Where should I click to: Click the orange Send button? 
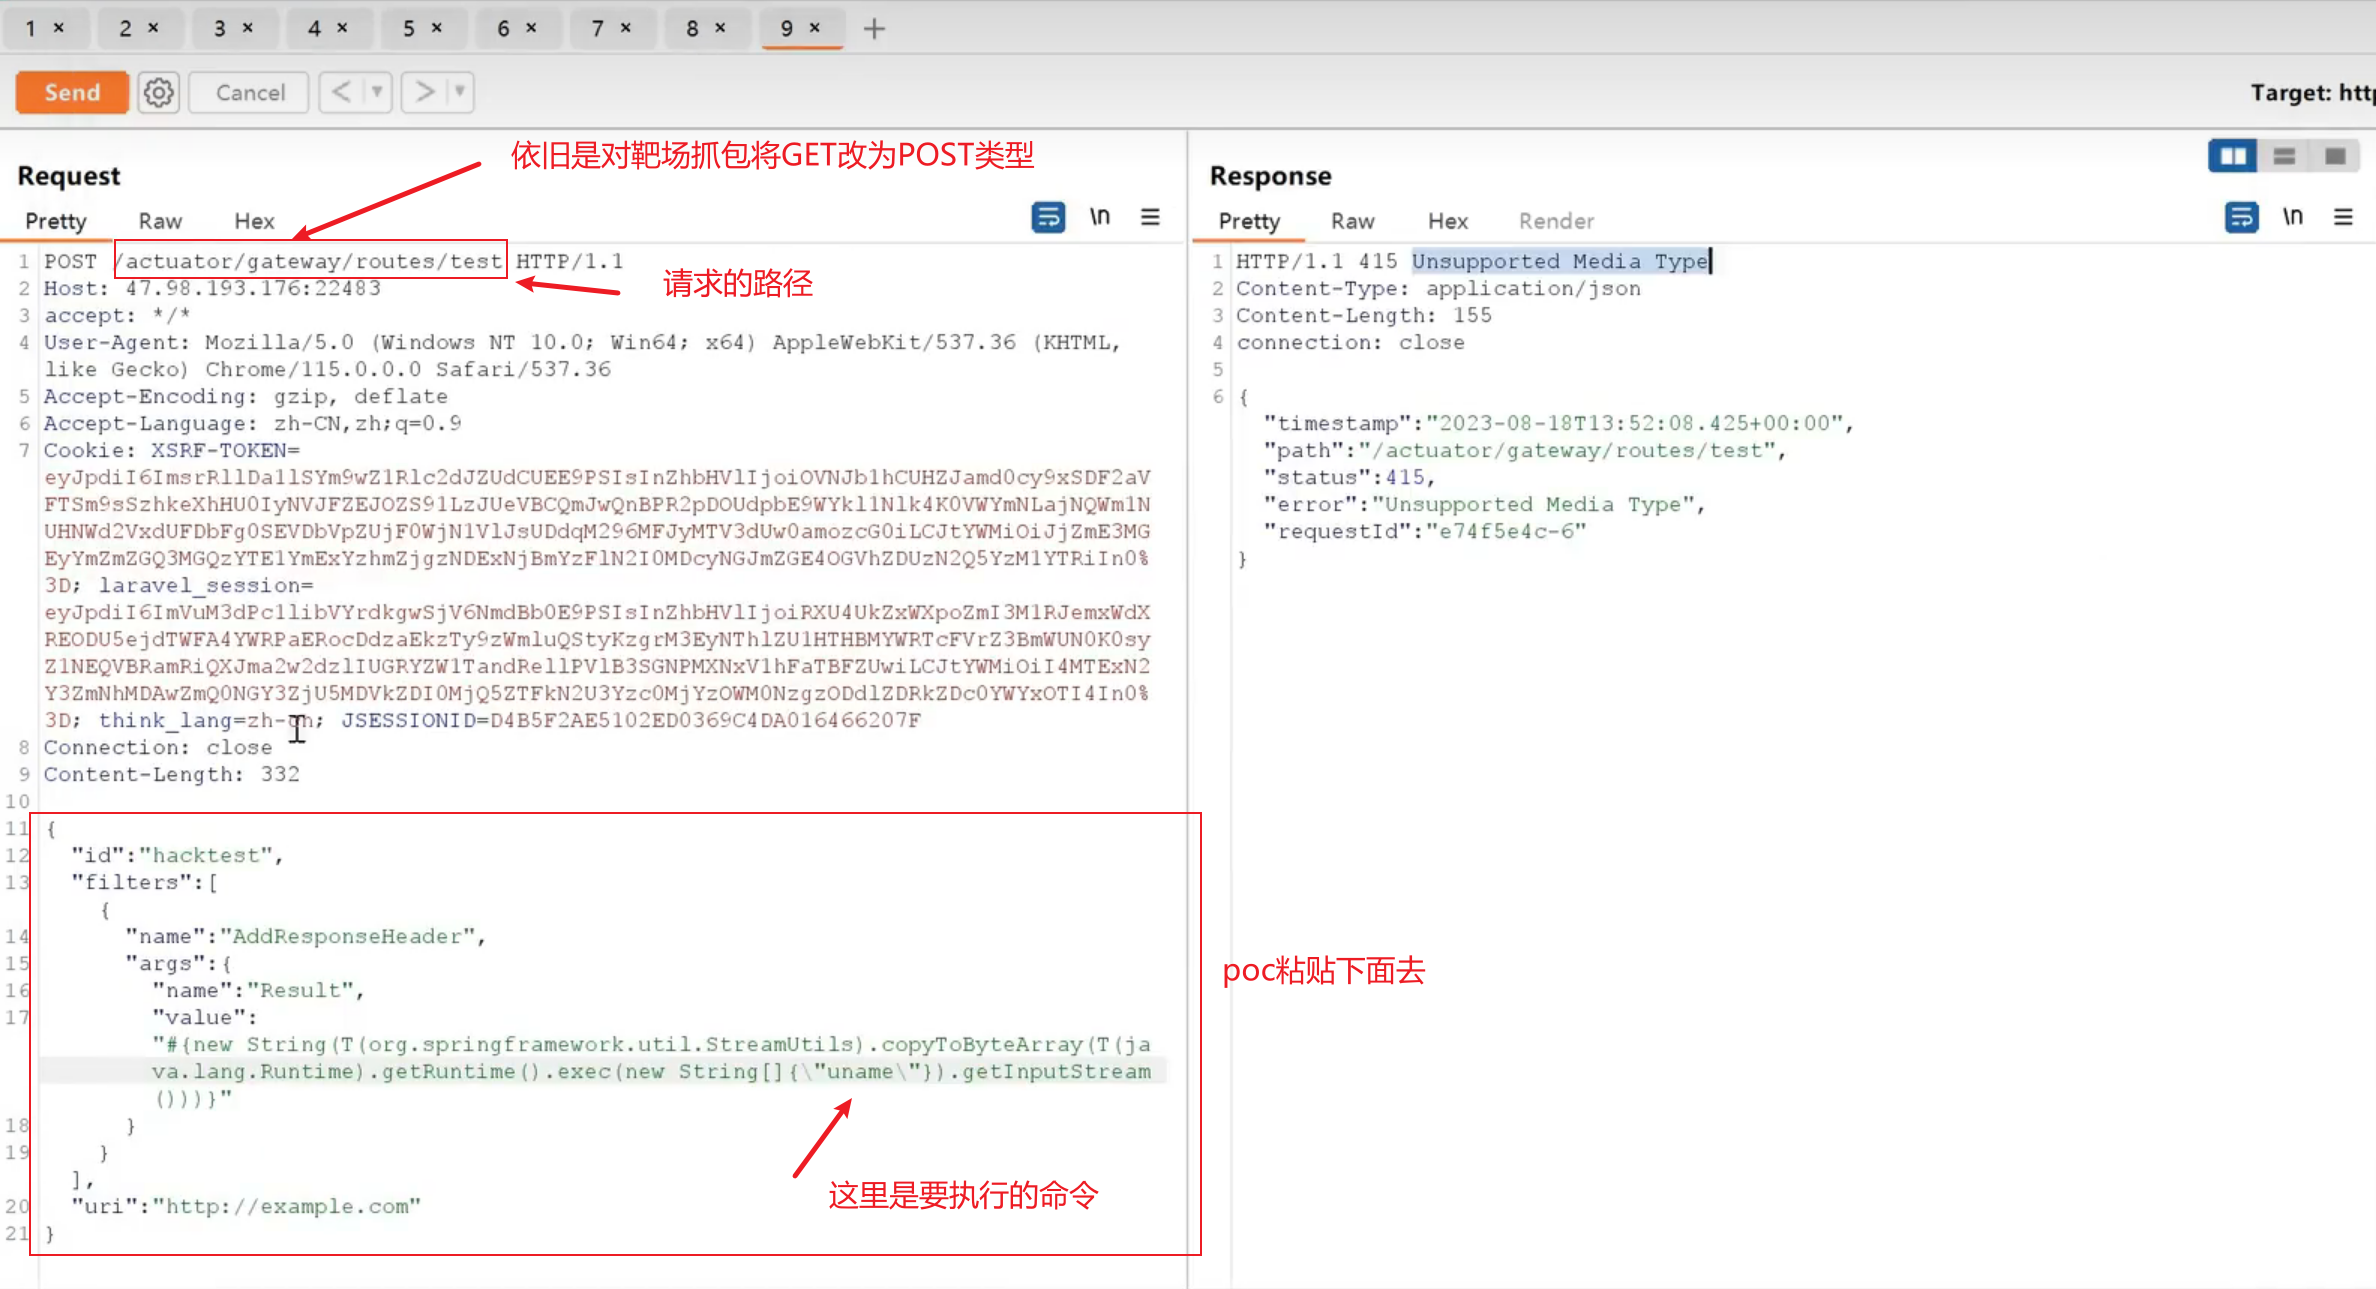(x=72, y=93)
